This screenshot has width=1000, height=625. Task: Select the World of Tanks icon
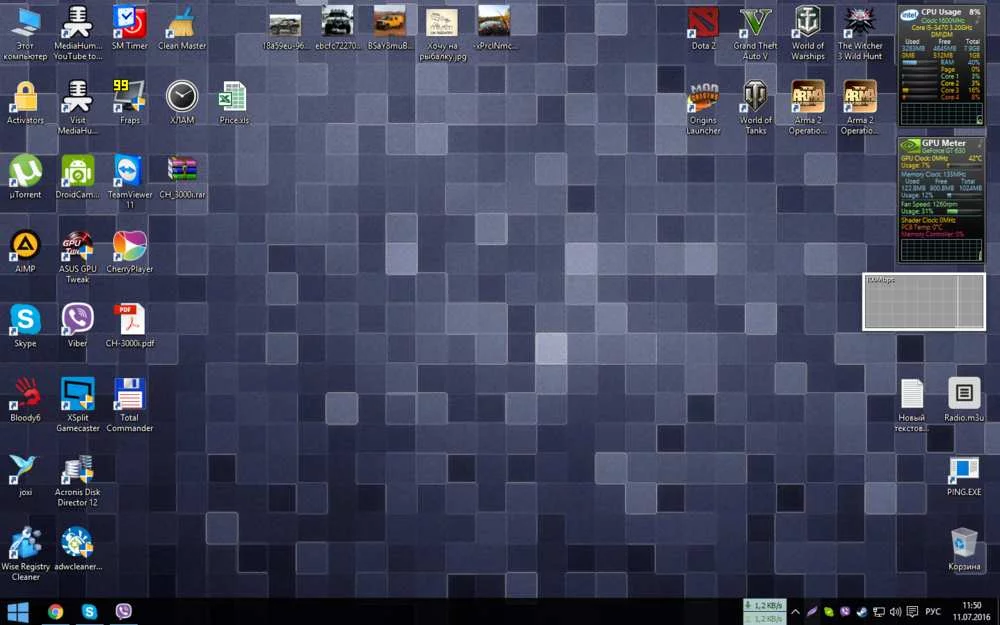click(x=756, y=107)
